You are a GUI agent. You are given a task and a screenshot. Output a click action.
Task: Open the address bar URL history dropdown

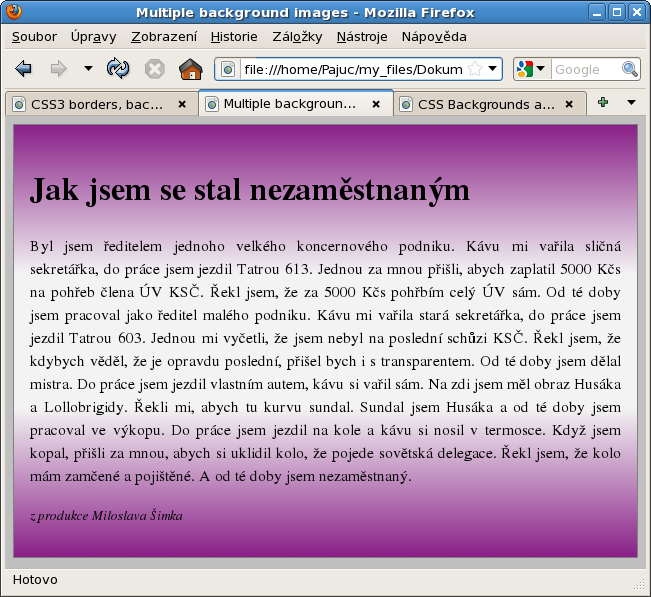click(492, 69)
